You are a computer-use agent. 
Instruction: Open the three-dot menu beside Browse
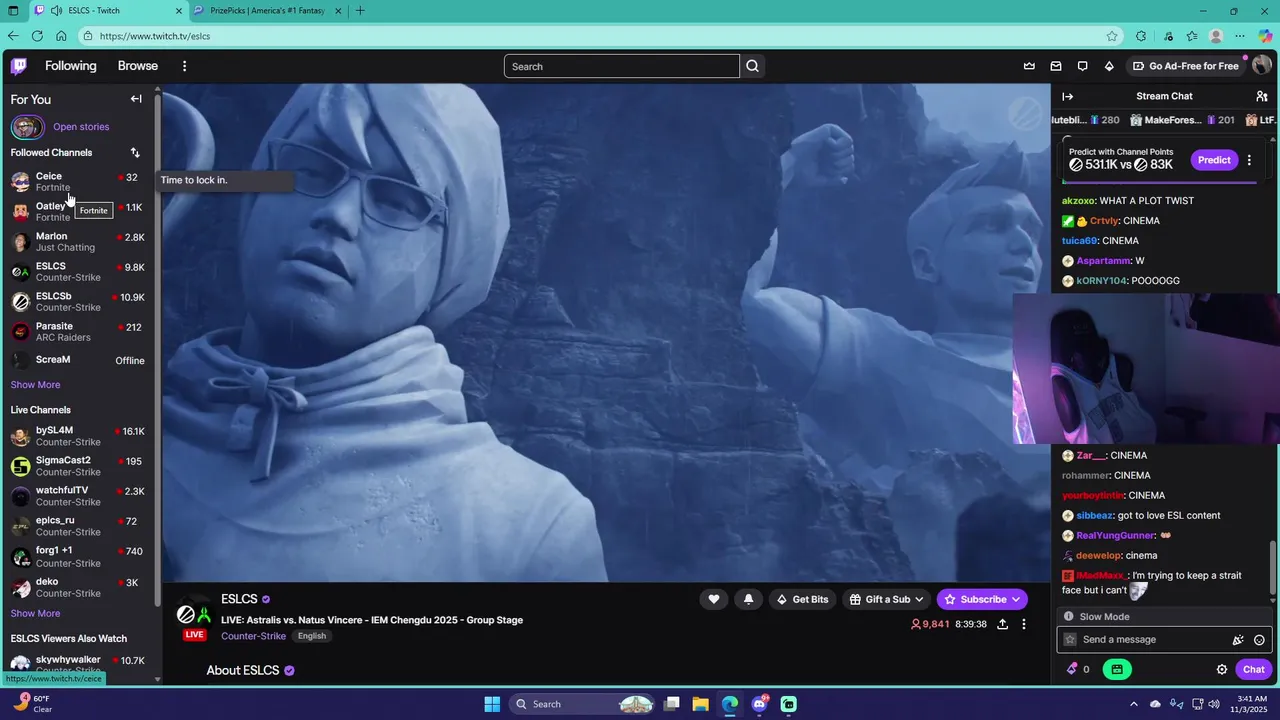coord(184,66)
